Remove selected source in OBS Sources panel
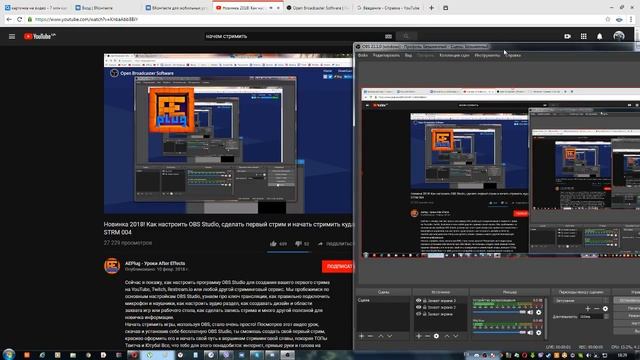640x360 pixels. [x=427, y=336]
